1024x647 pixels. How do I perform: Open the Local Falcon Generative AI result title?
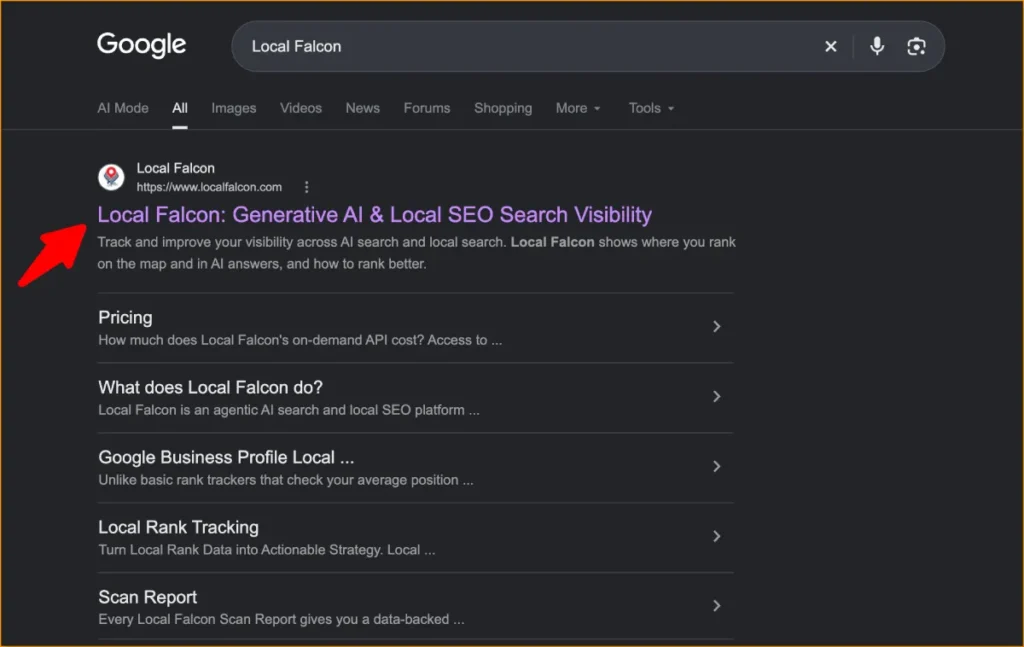(x=375, y=215)
